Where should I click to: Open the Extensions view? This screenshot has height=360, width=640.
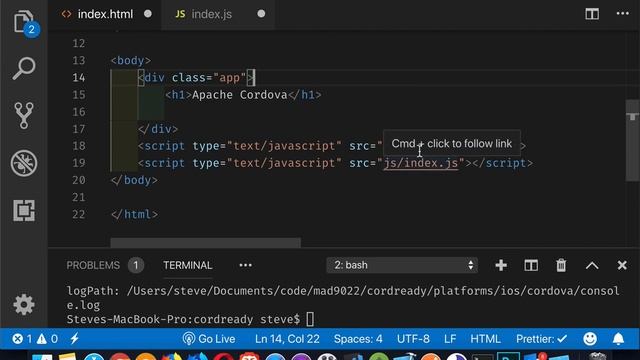click(x=24, y=211)
